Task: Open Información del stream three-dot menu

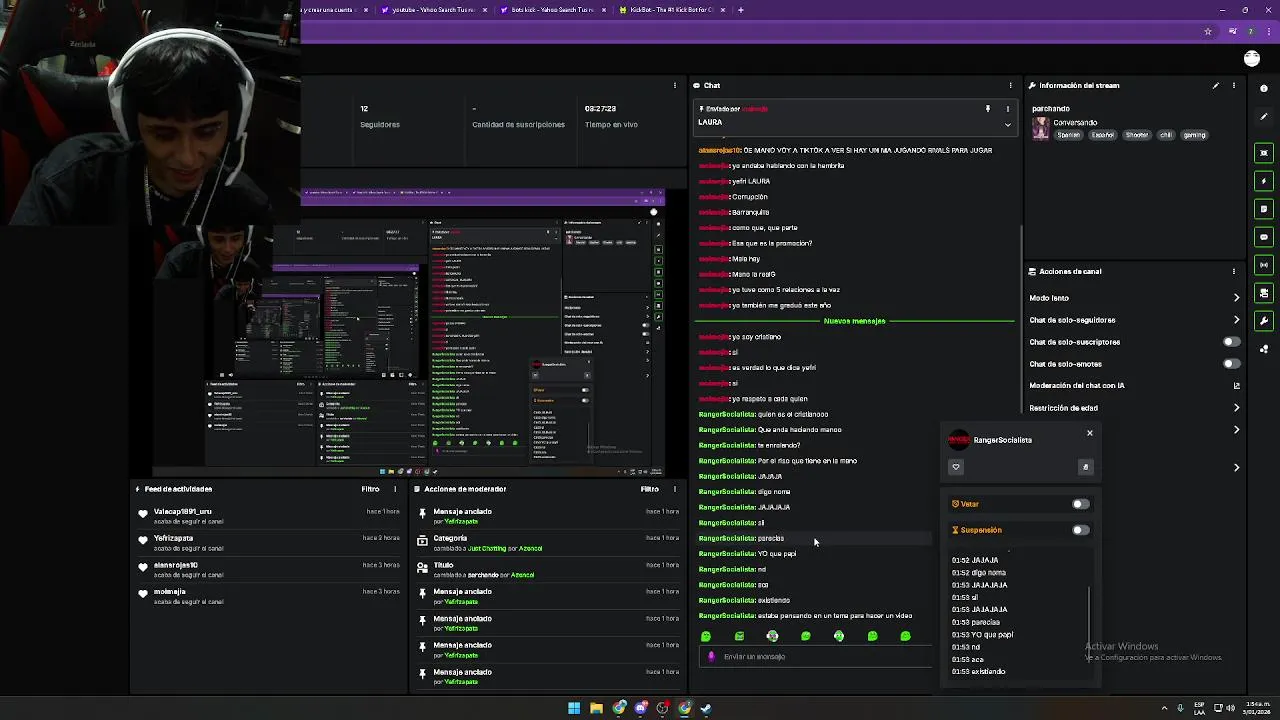Action: [x=1234, y=85]
